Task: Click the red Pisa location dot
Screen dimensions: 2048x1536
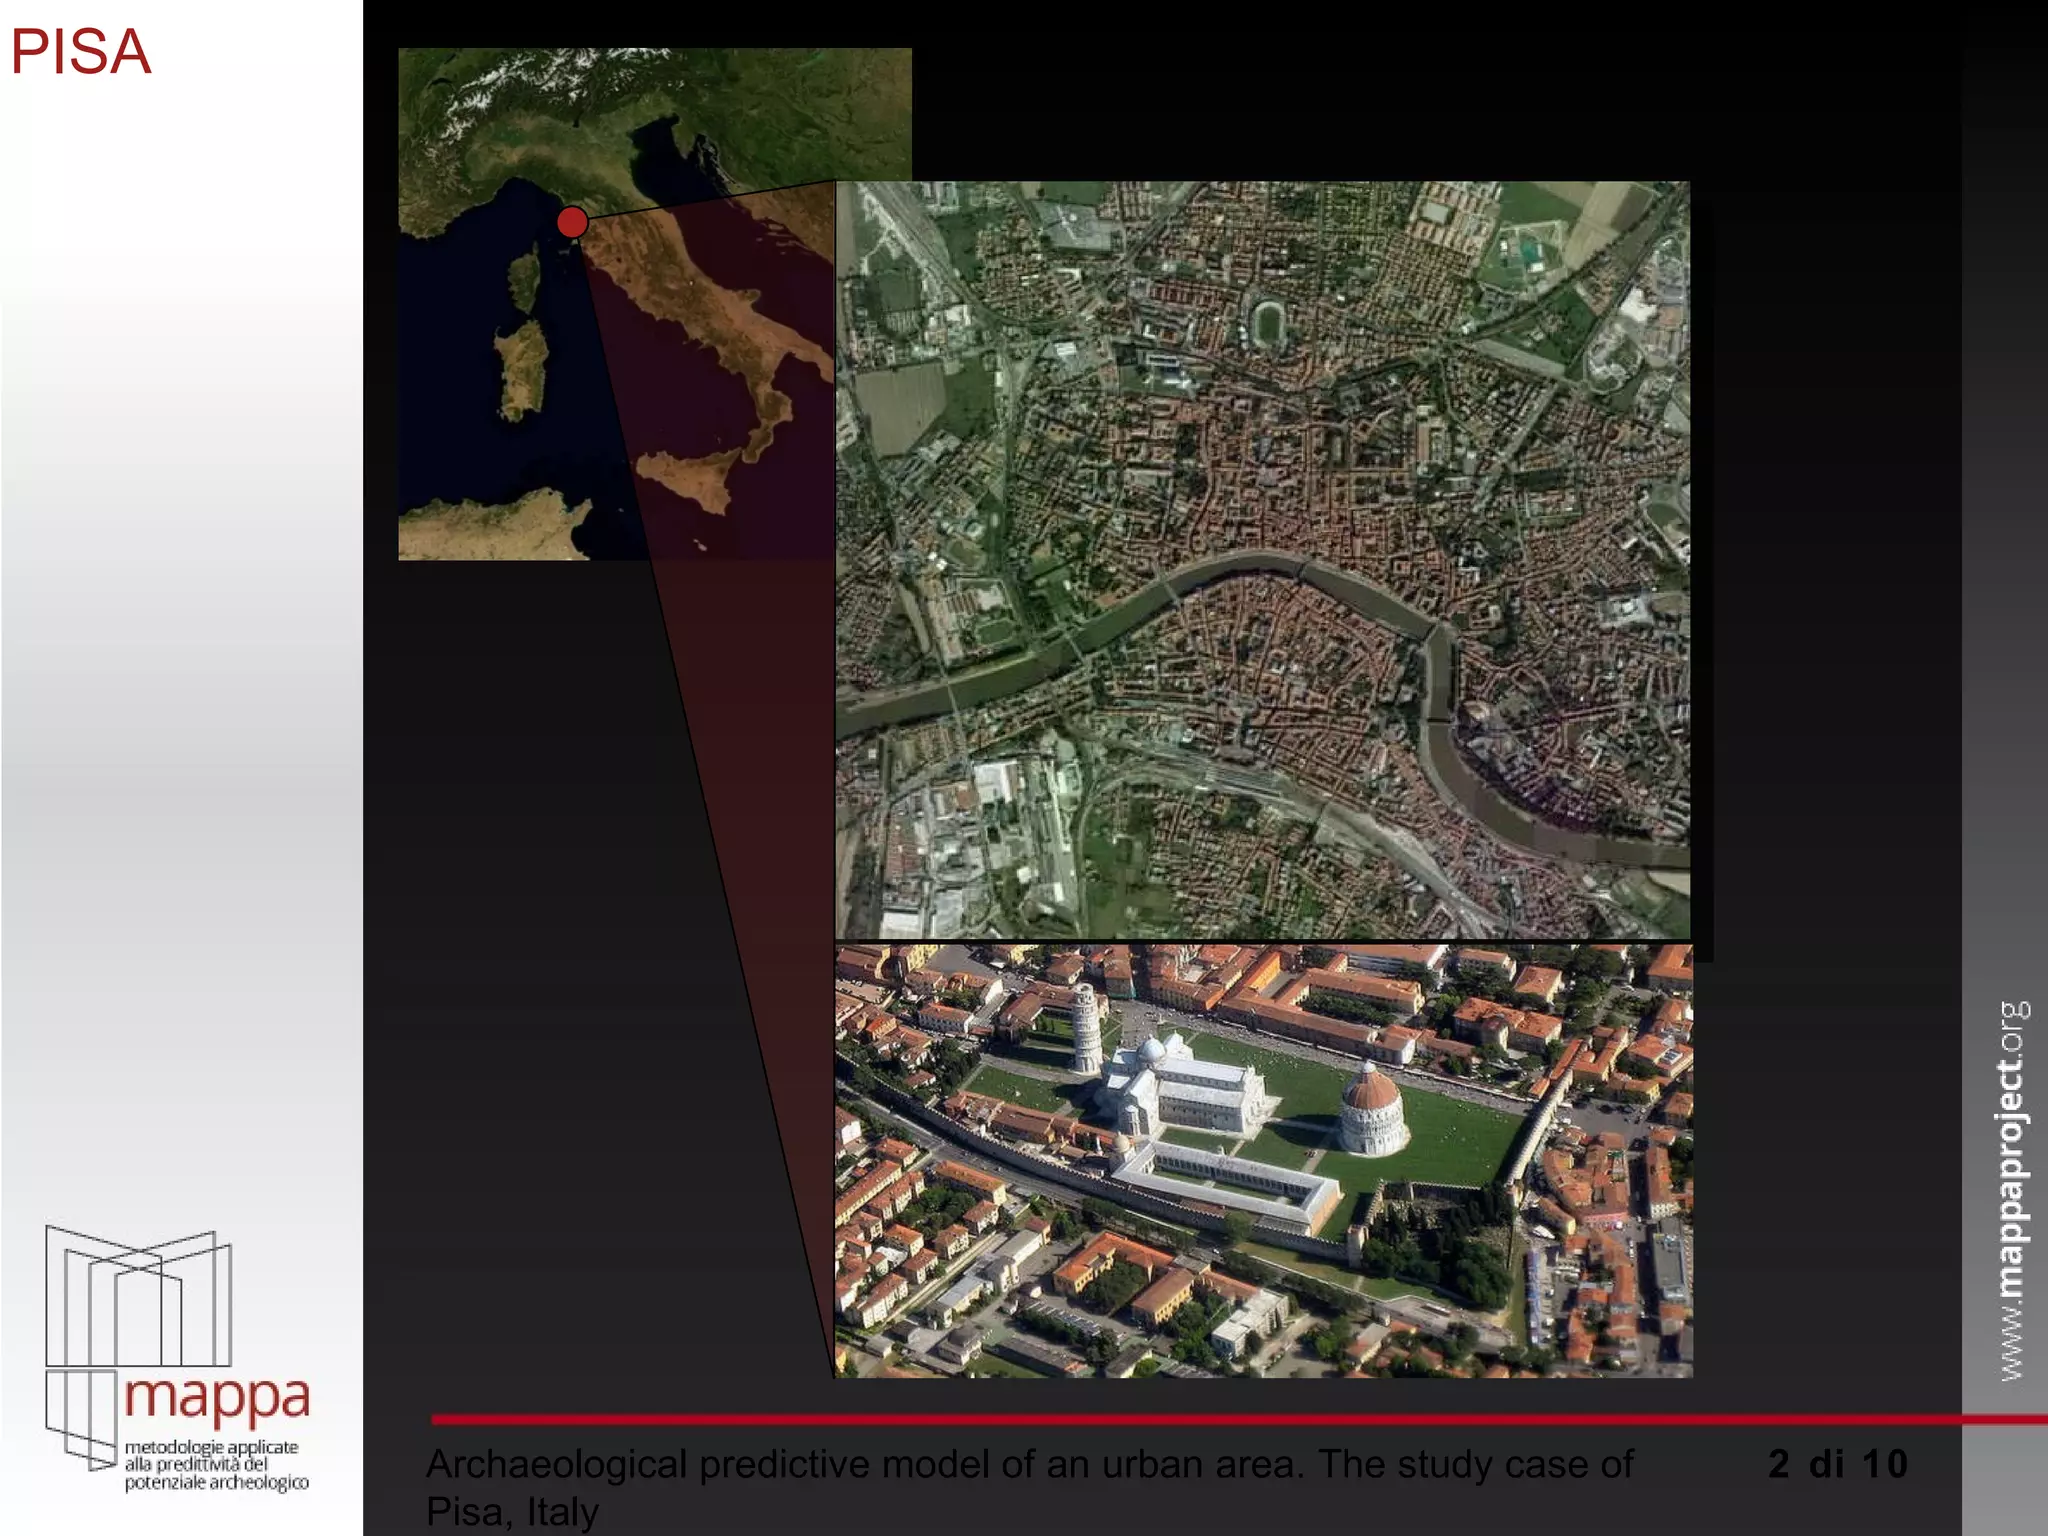Action: (x=572, y=222)
